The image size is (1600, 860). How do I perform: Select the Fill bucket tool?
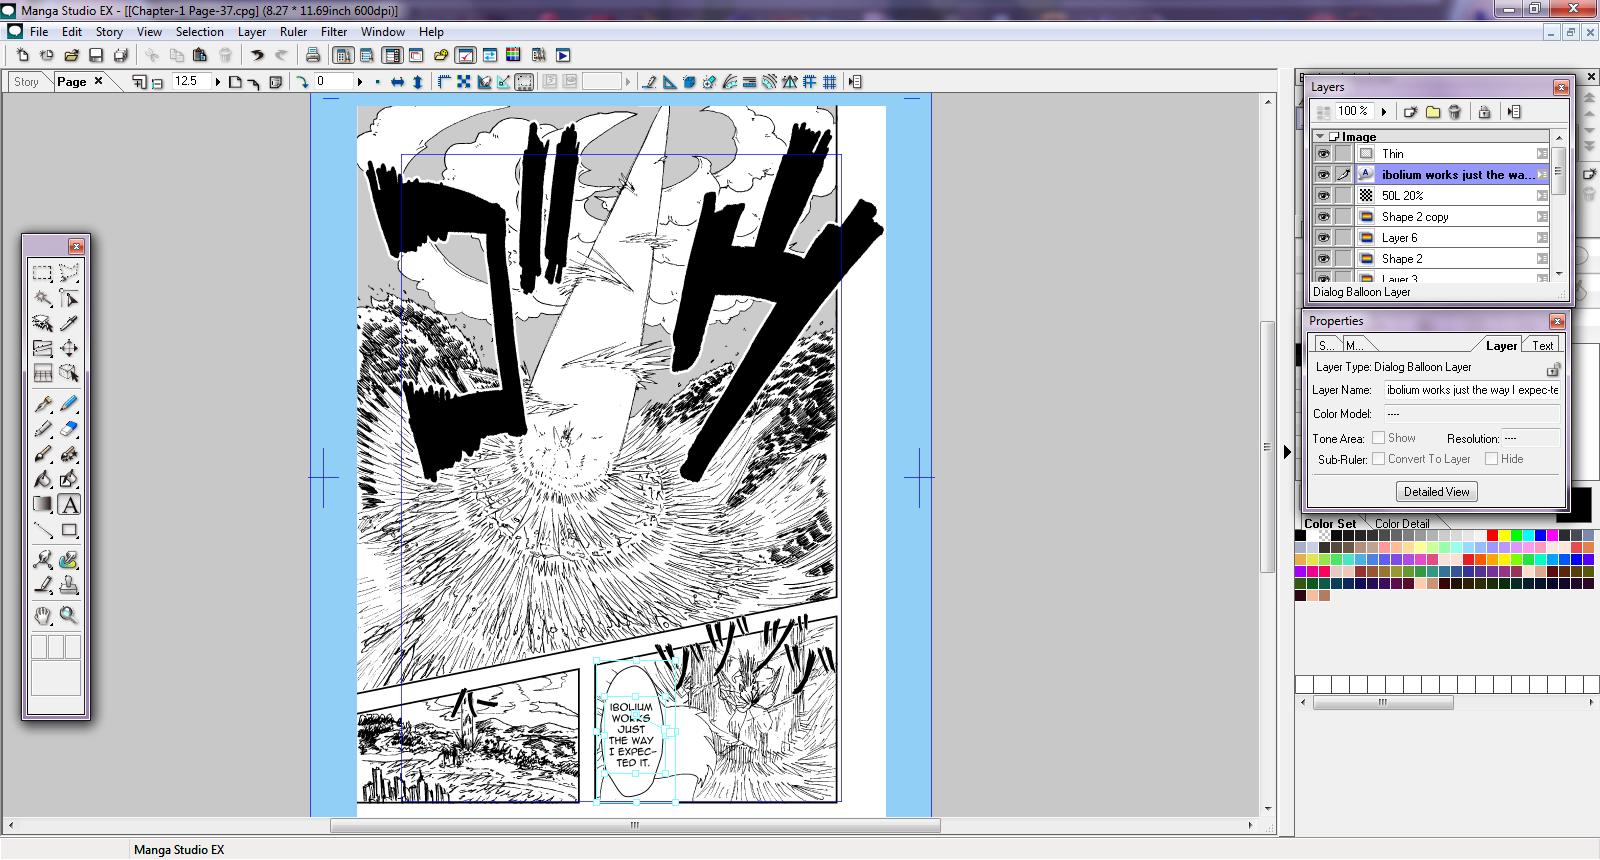coord(42,479)
